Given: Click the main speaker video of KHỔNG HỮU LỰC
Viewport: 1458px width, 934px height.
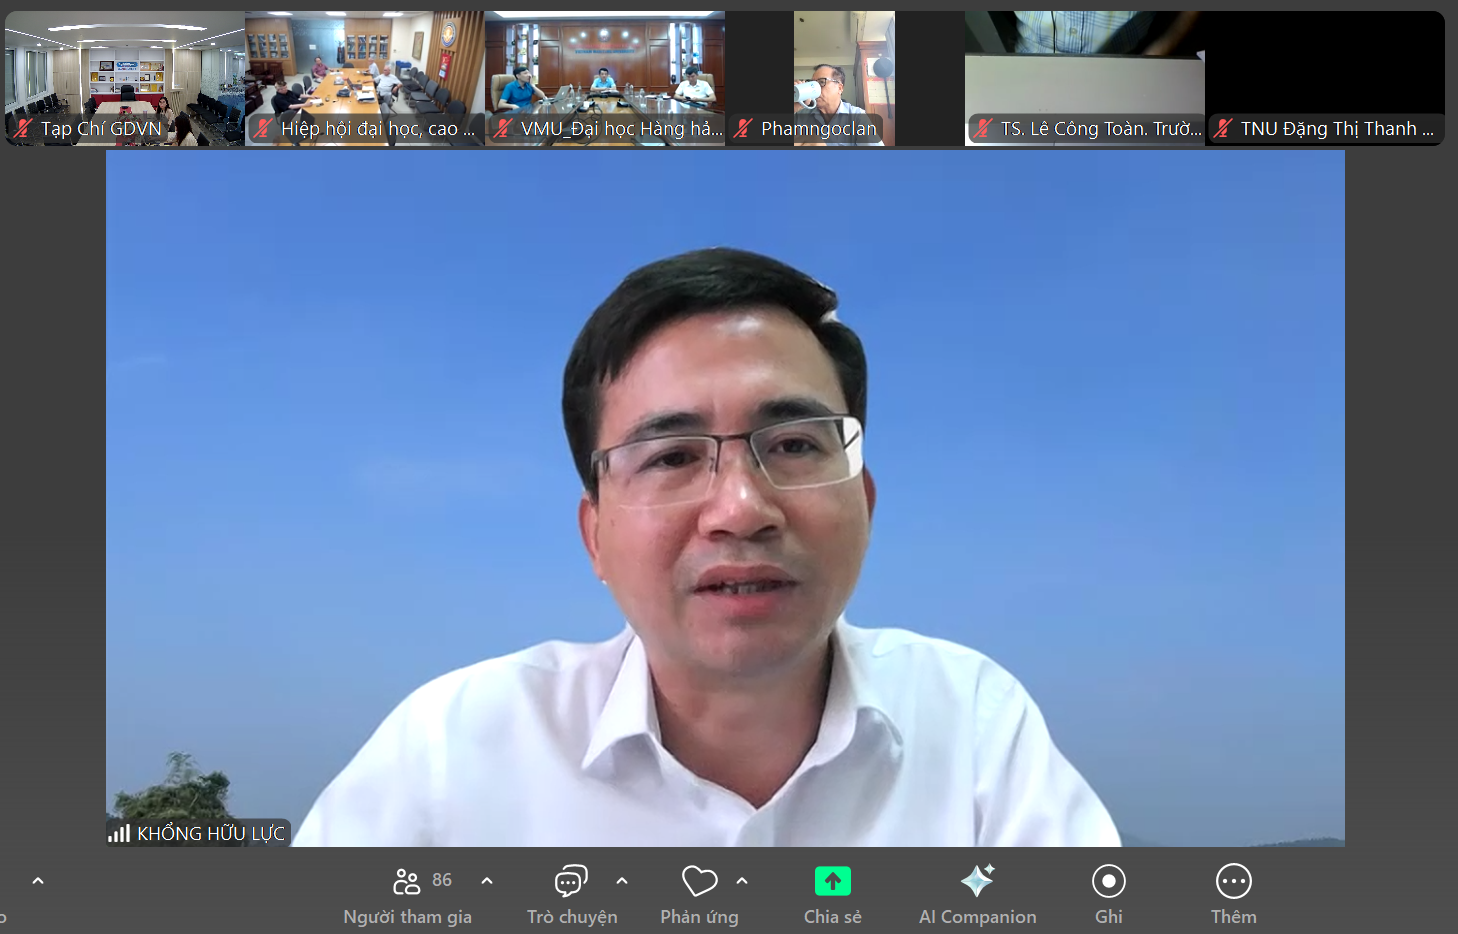Looking at the screenshot, I should (x=725, y=498).
